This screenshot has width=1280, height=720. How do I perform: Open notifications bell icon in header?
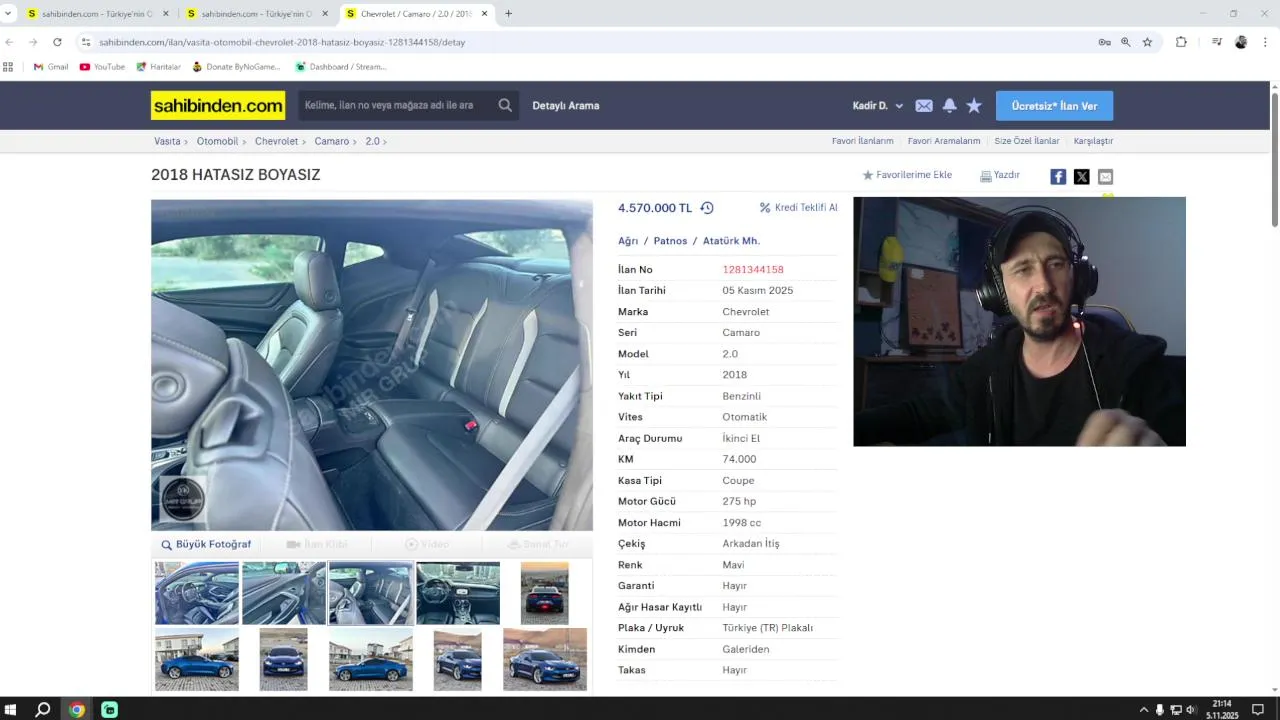pyautogui.click(x=949, y=105)
